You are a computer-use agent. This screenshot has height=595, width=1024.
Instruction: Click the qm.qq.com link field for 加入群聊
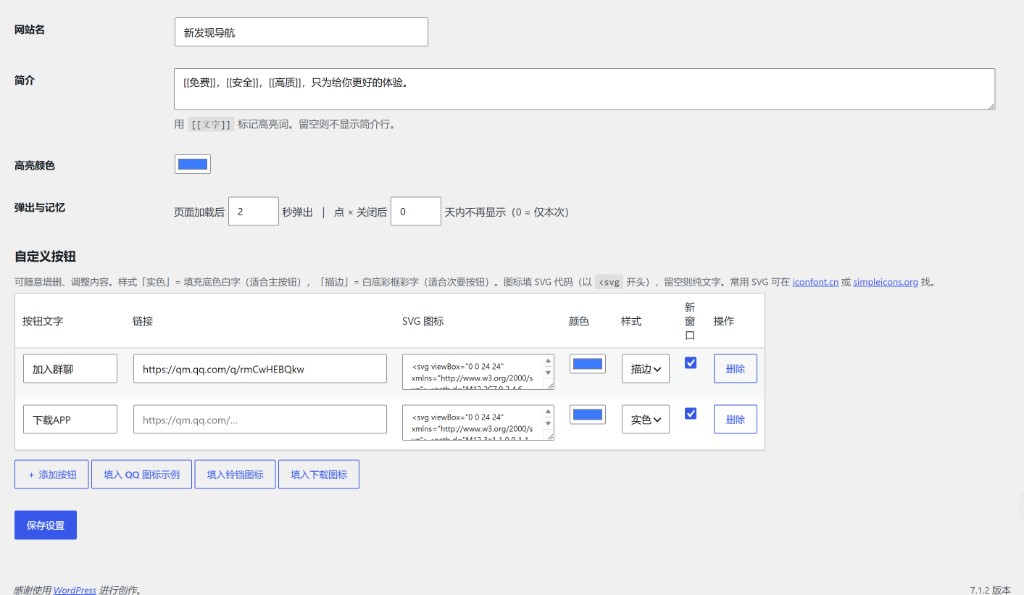(x=260, y=369)
